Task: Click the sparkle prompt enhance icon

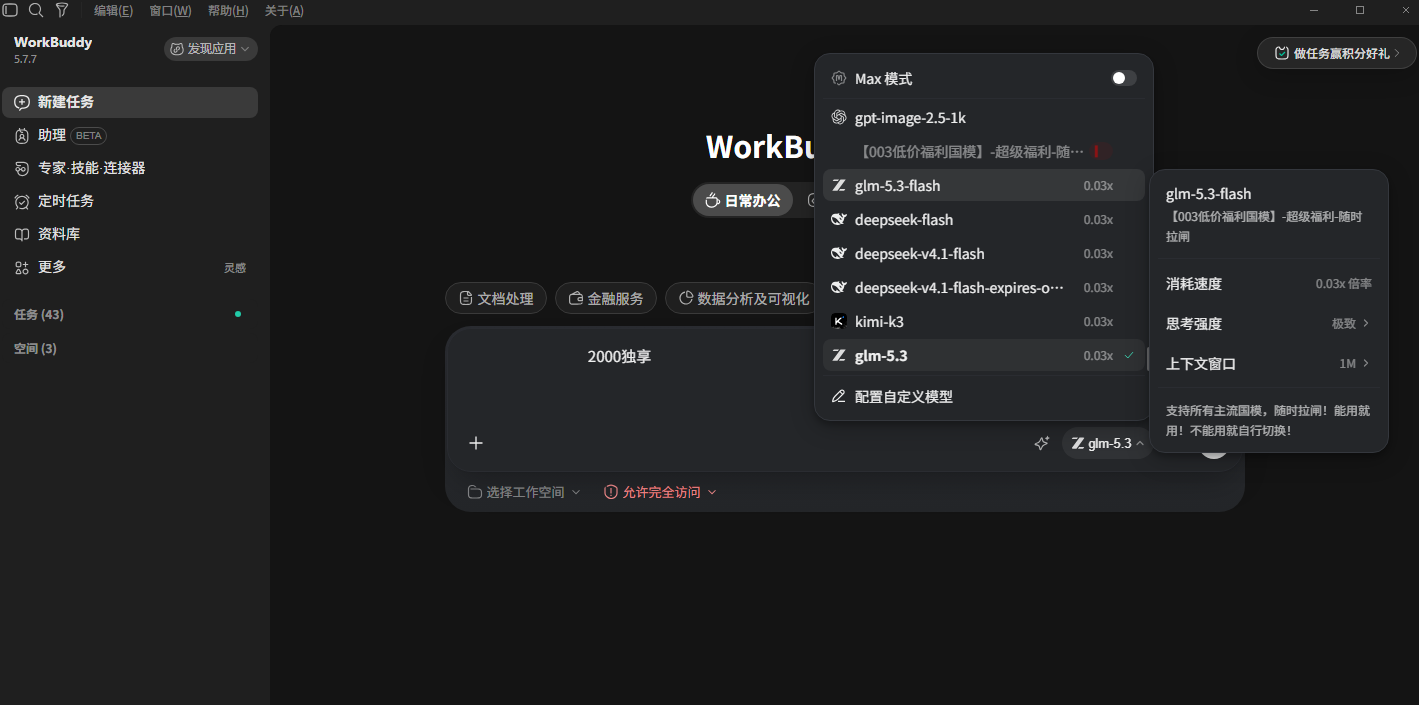Action: 1041,443
